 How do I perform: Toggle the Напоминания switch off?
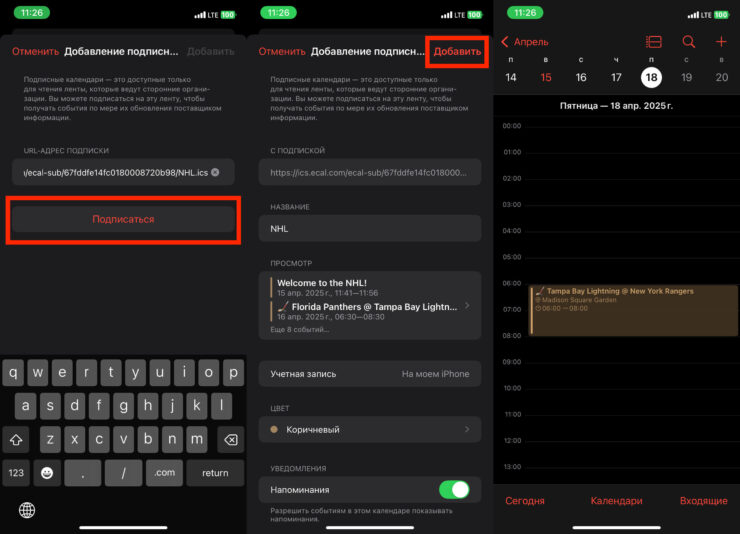[x=453, y=489]
